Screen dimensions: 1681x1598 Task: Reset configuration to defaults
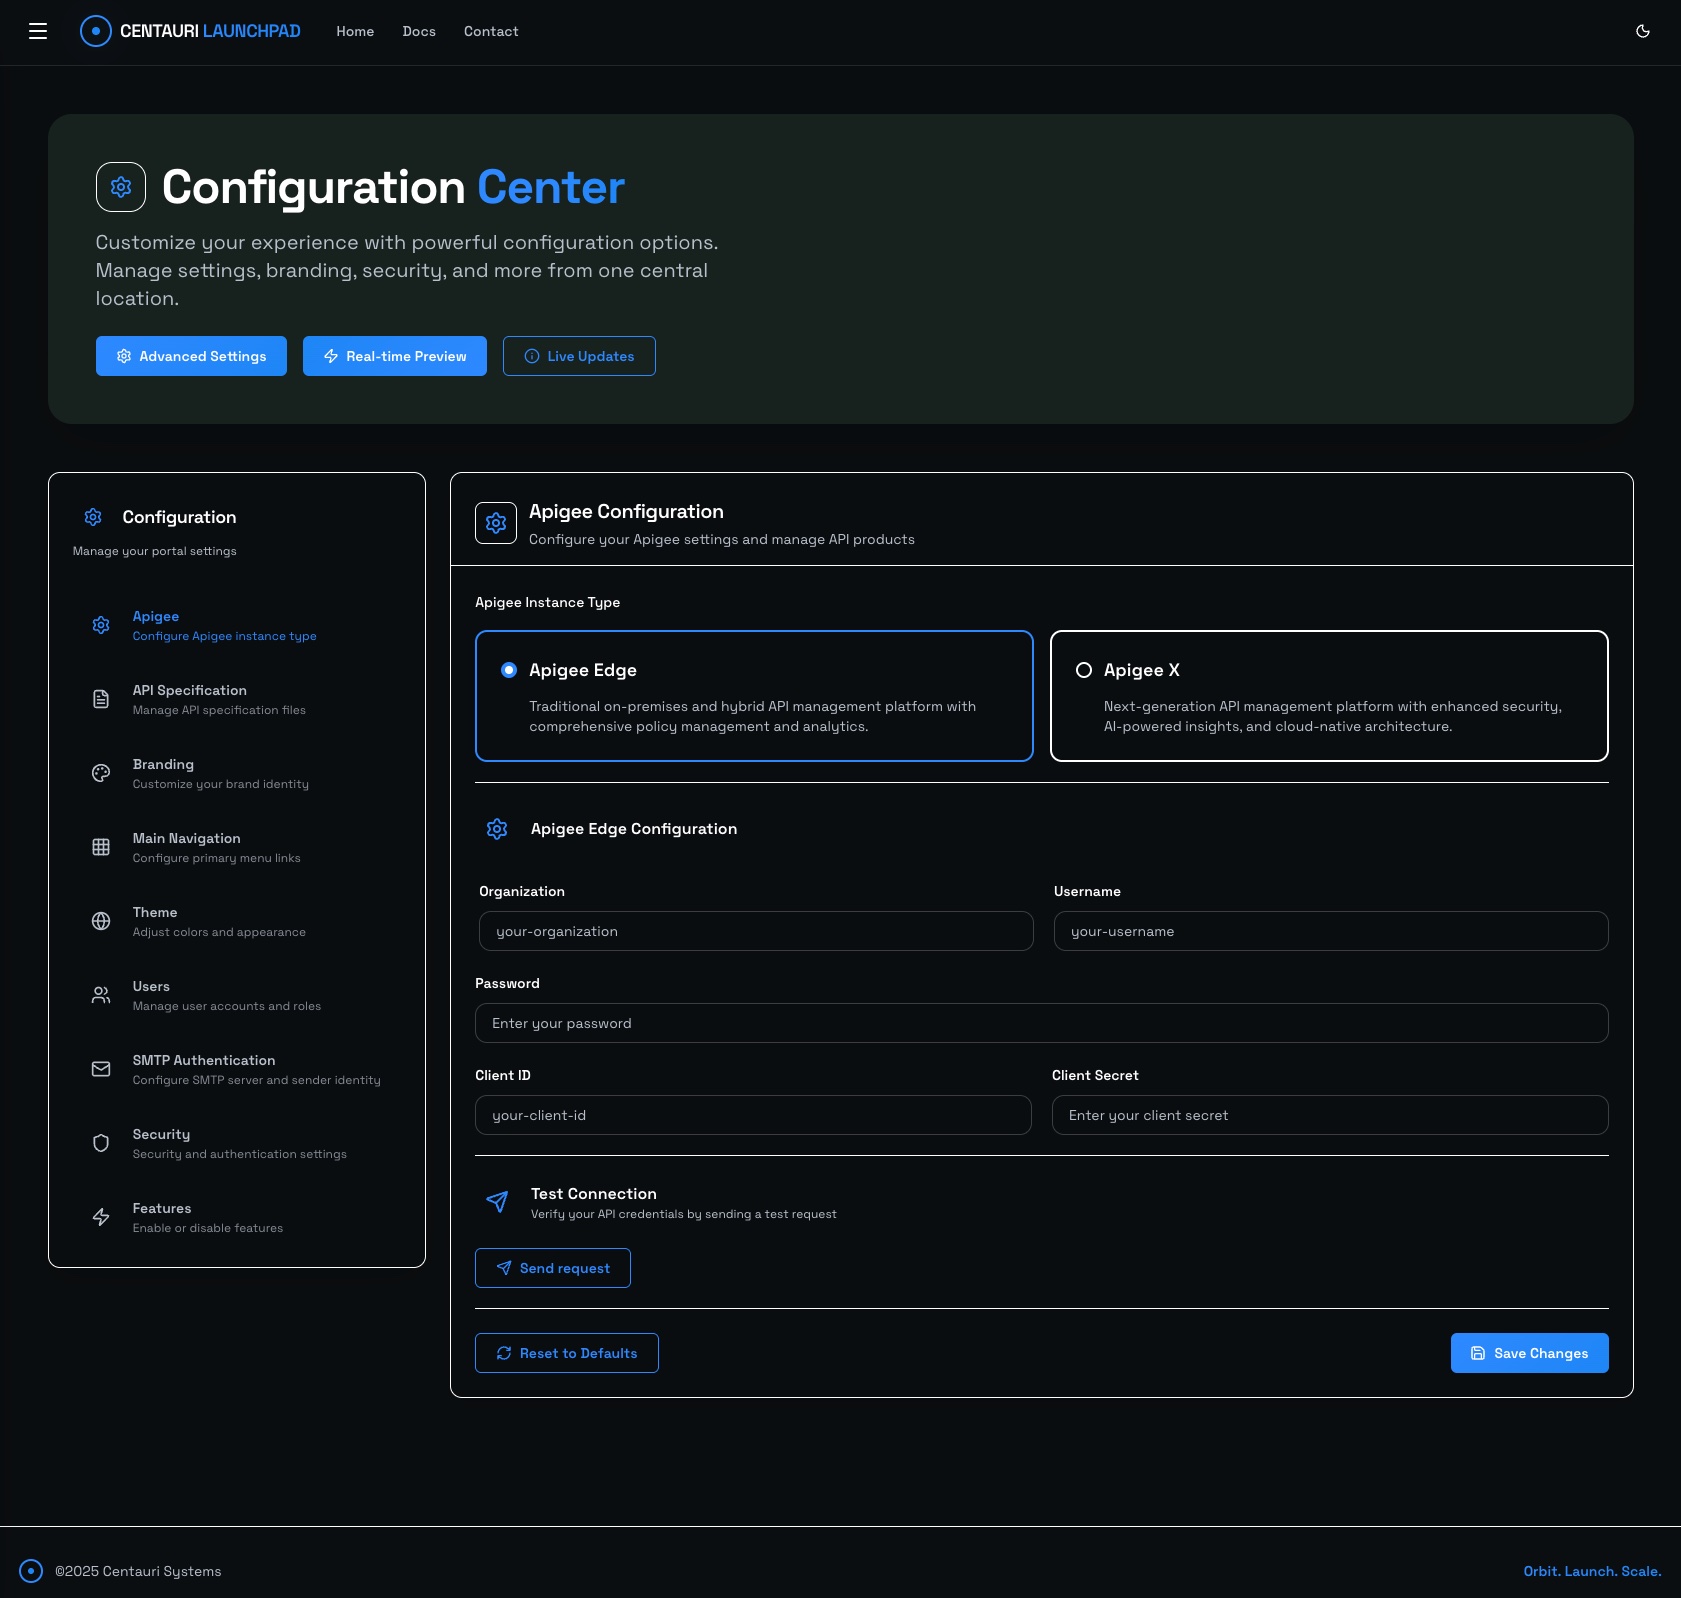(x=567, y=1353)
